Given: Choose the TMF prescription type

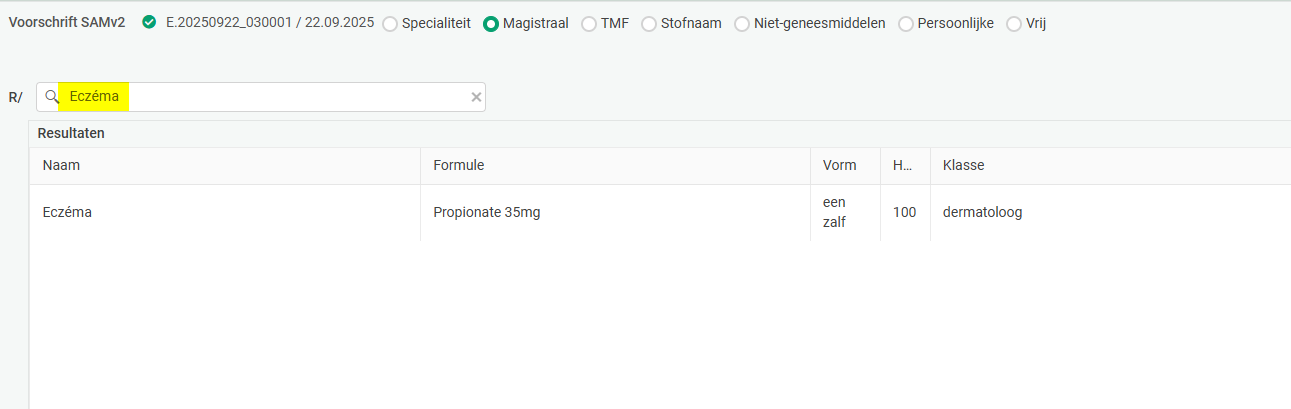Looking at the screenshot, I should tap(589, 24).
